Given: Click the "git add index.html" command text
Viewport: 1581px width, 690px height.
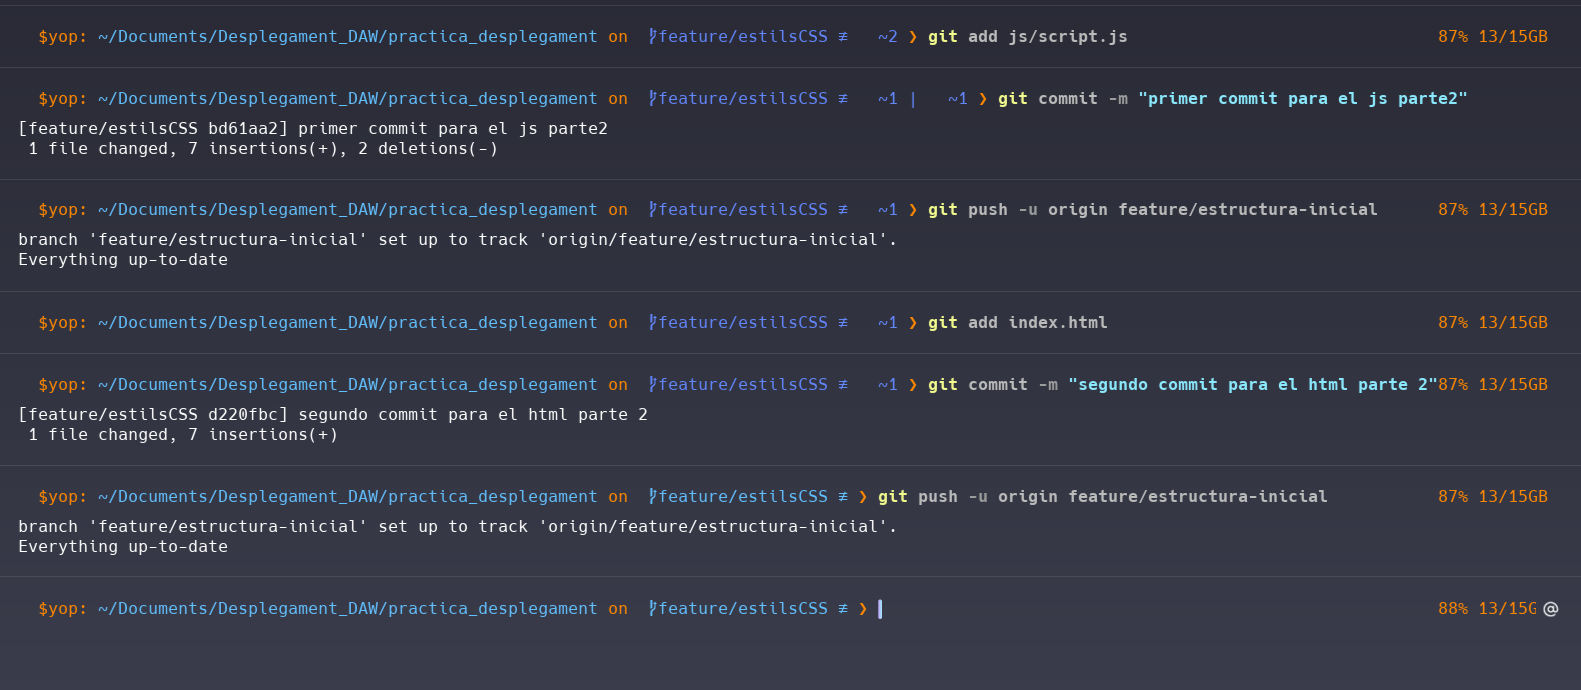Looking at the screenshot, I should tap(1017, 323).
